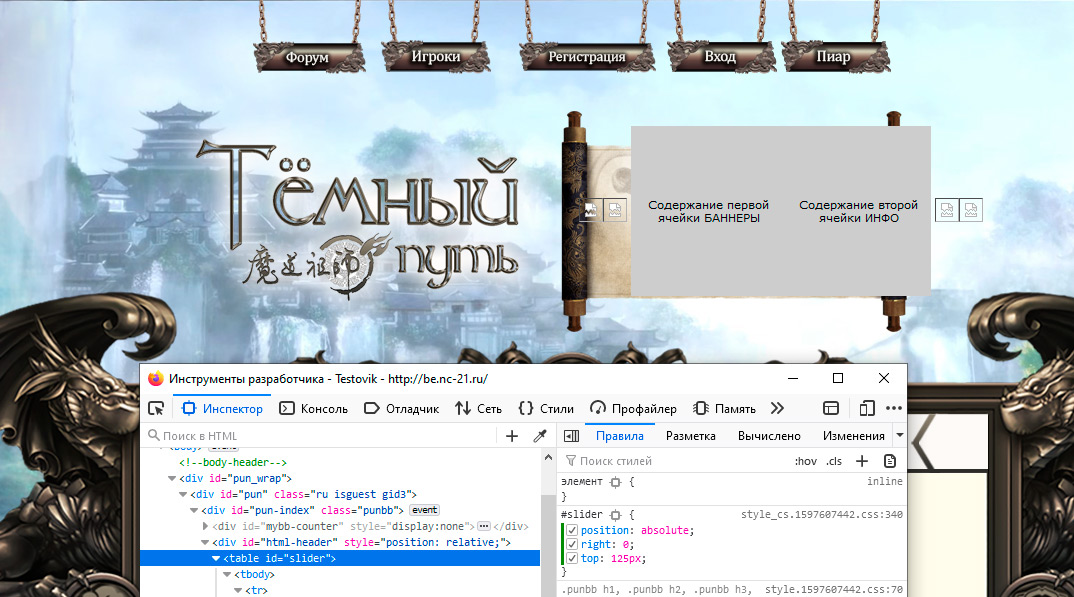Toggle the sidebar pane collapse icon
The width and height of the screenshot is (1074, 597).
coord(571,436)
